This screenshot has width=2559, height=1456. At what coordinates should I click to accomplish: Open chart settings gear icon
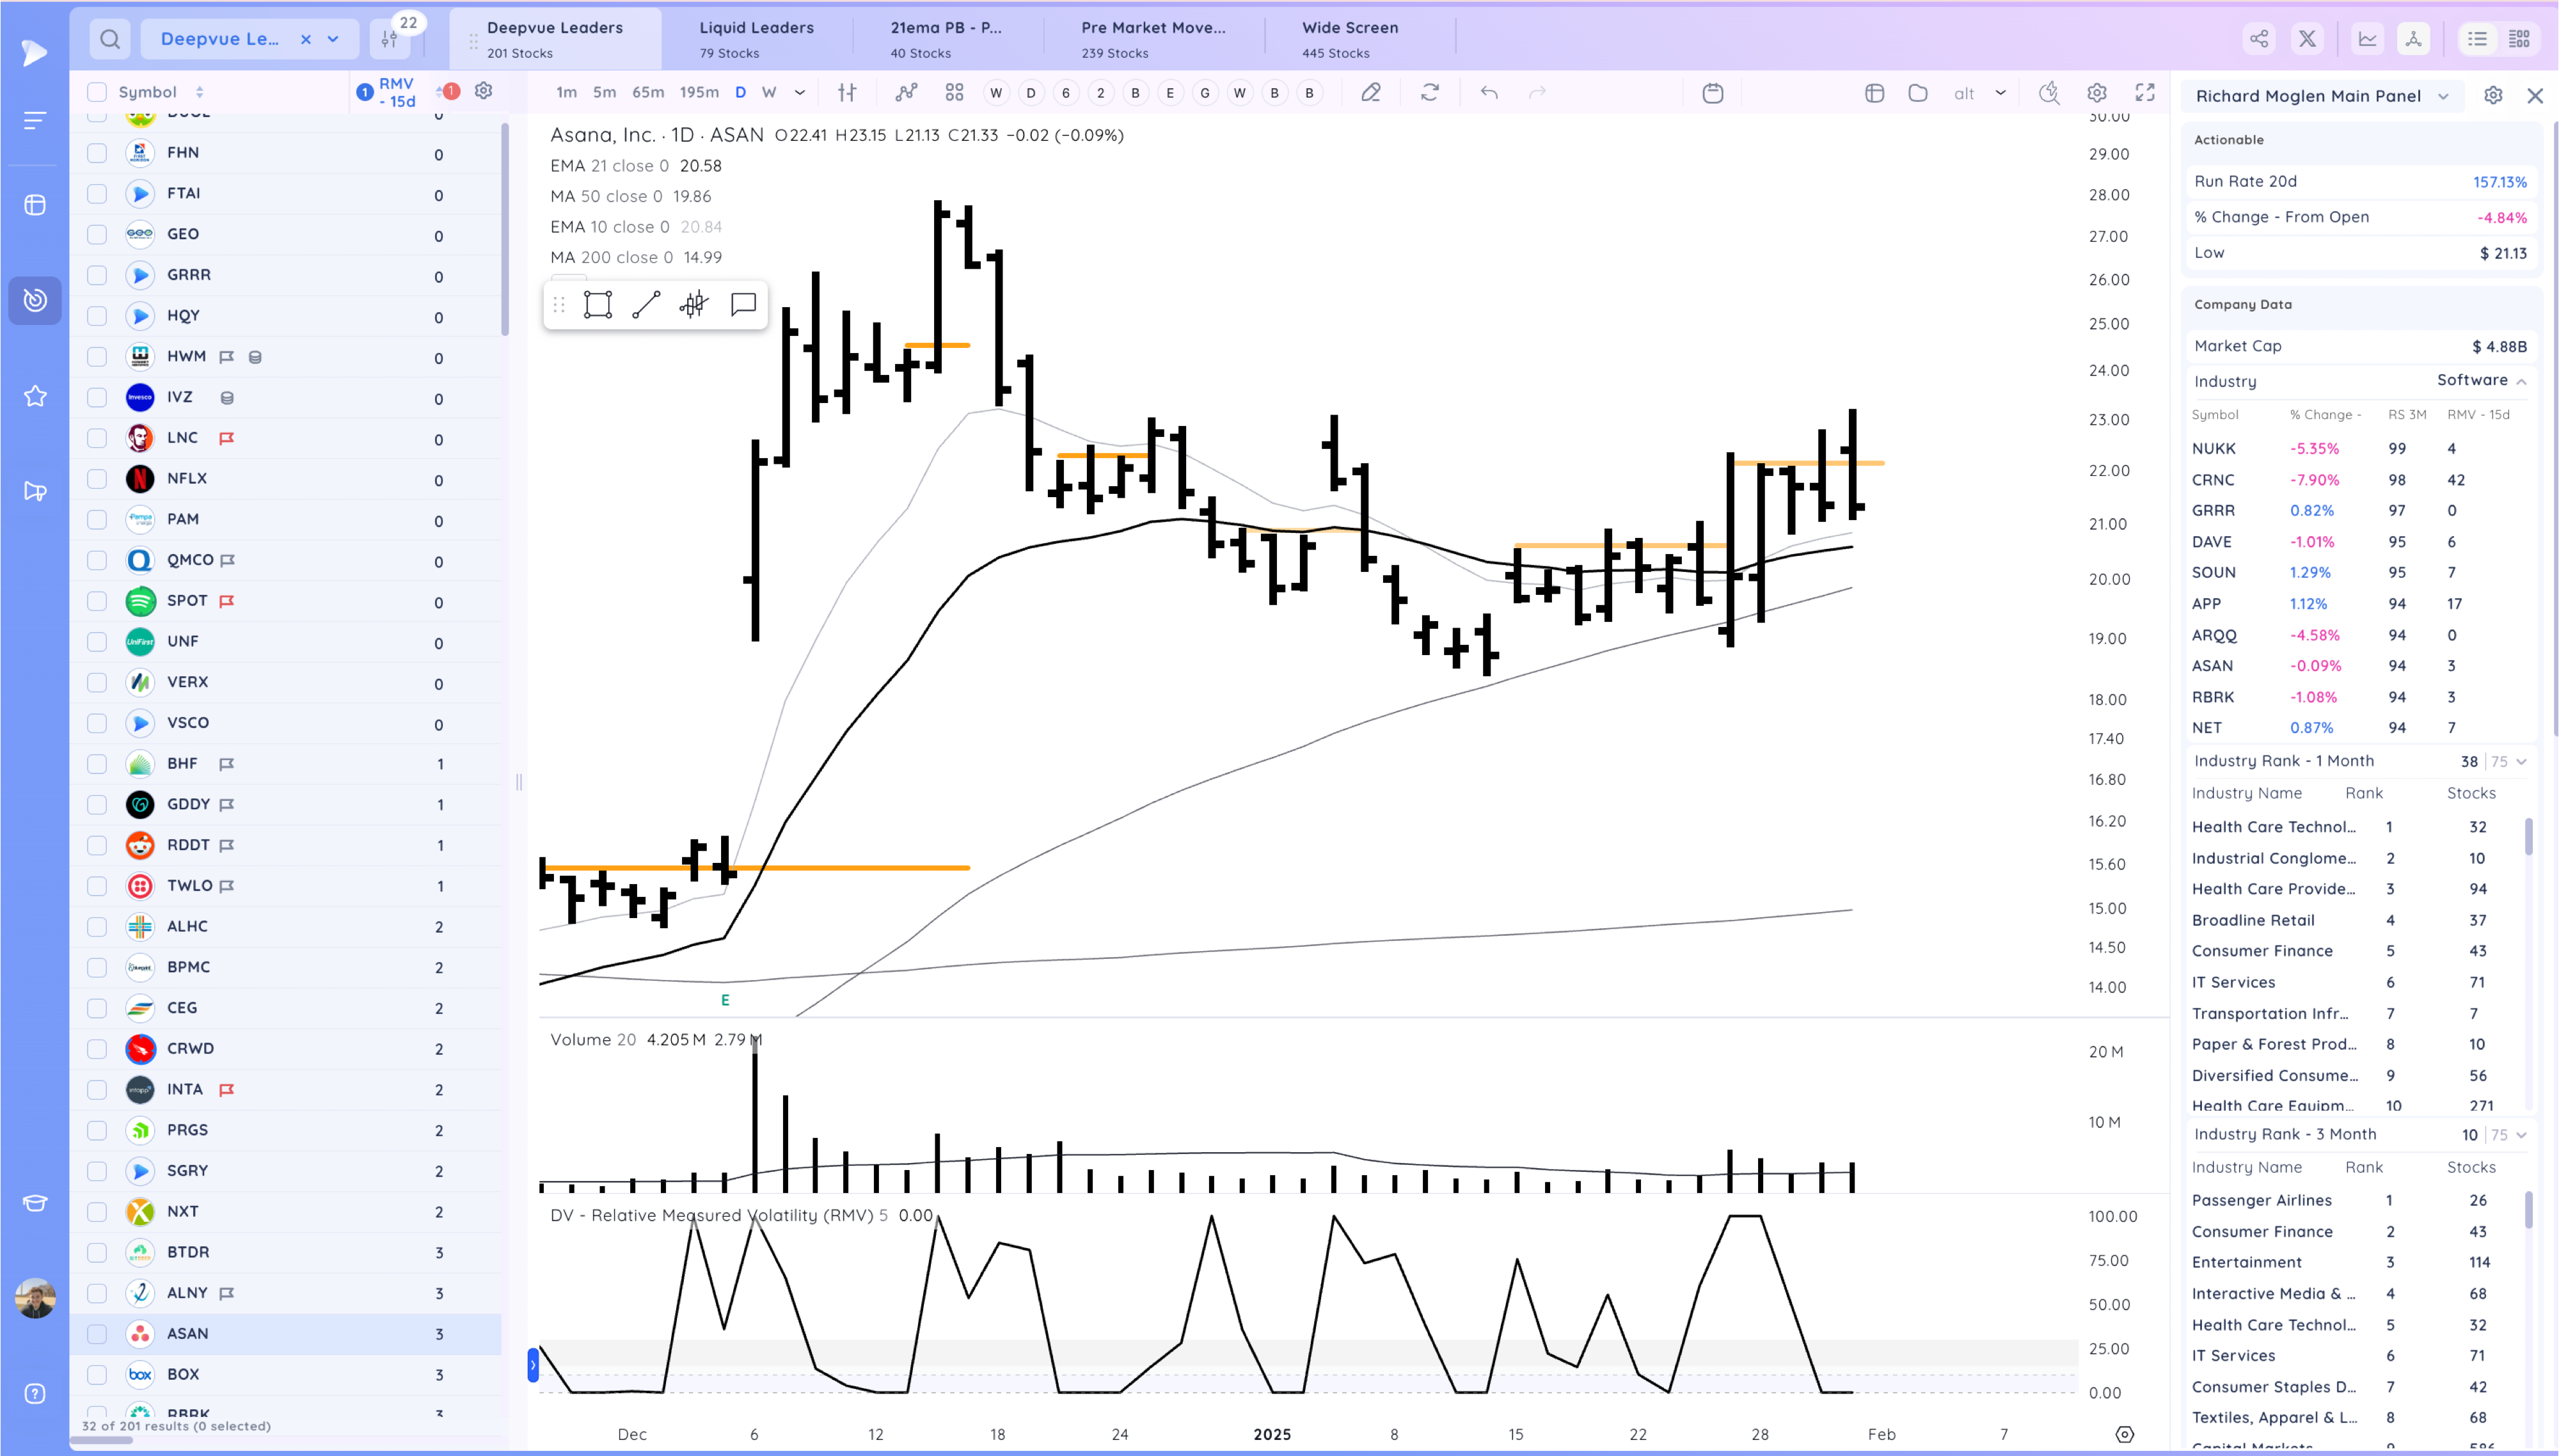click(2097, 93)
